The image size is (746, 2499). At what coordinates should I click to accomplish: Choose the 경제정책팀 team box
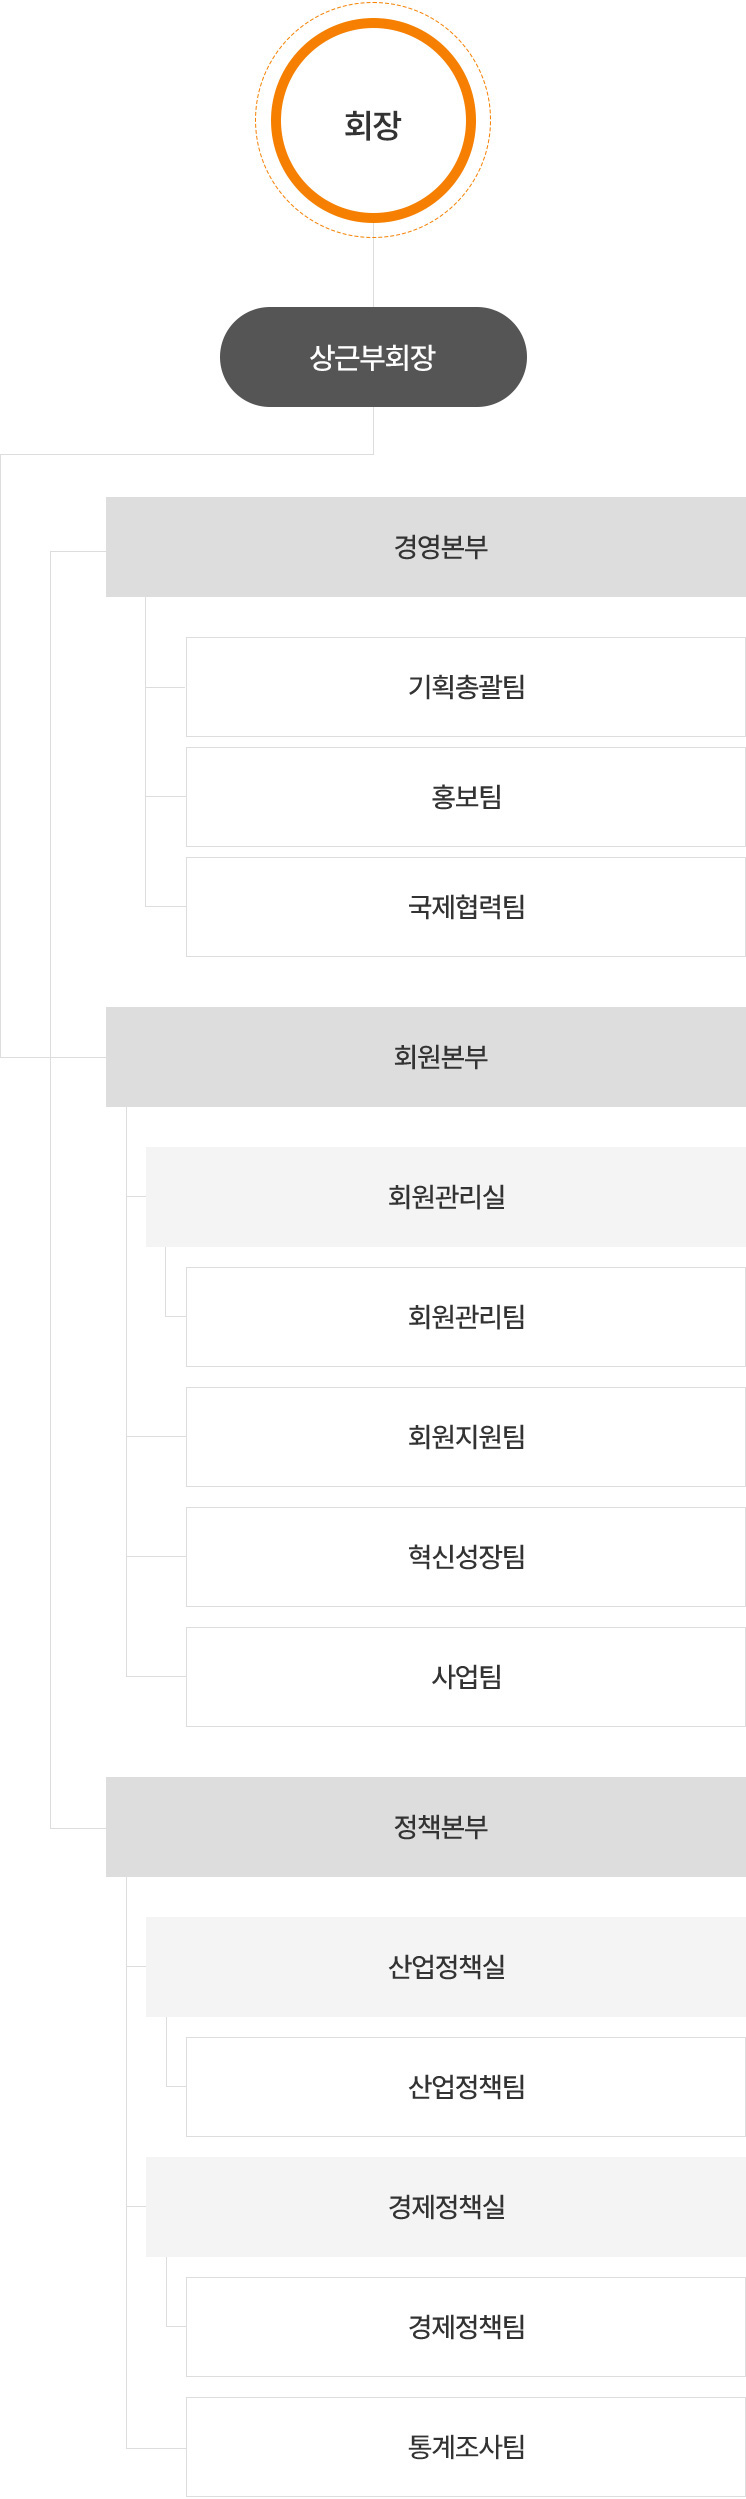tap(466, 2327)
